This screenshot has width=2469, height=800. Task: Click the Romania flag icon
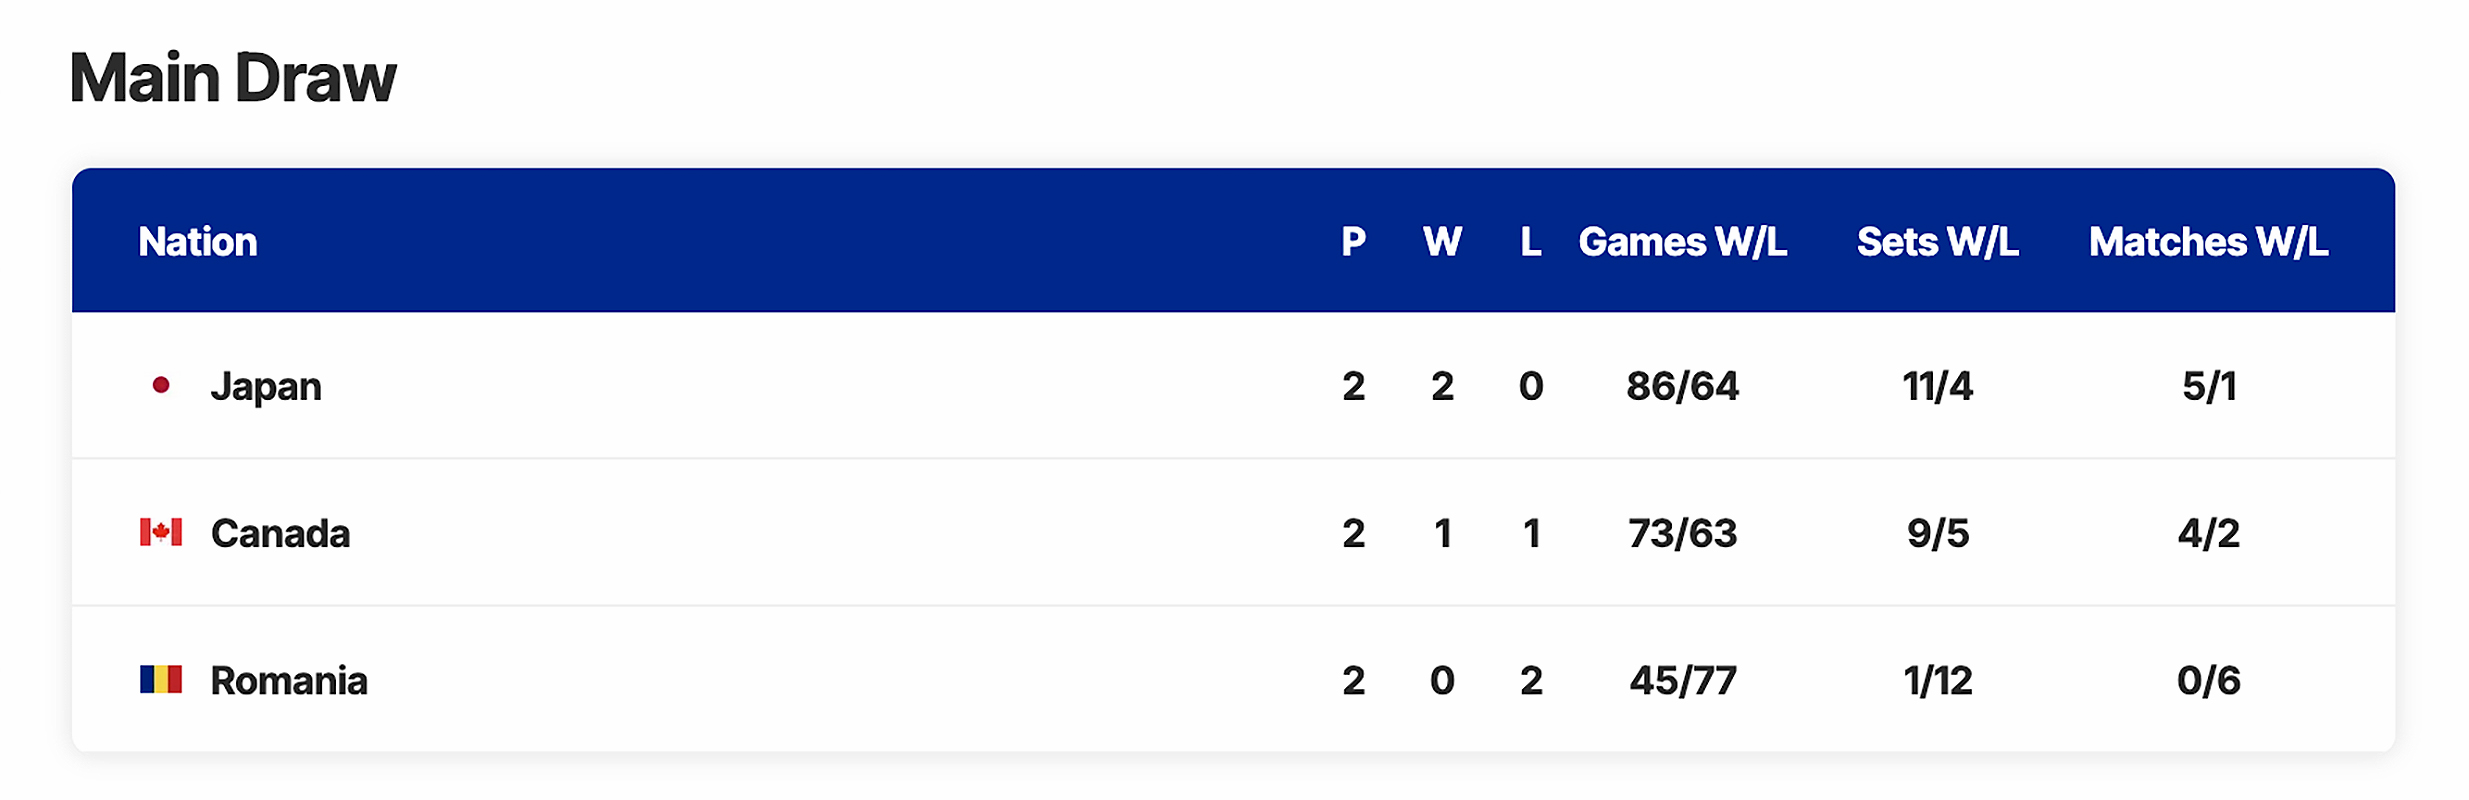click(x=160, y=680)
